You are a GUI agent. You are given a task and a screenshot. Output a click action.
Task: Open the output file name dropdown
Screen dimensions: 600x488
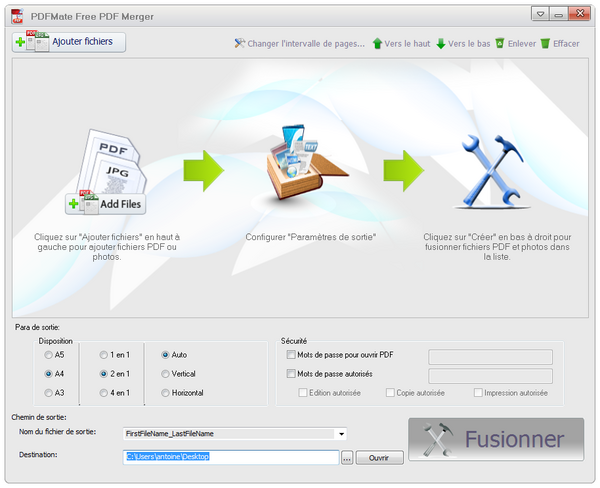coord(341,434)
